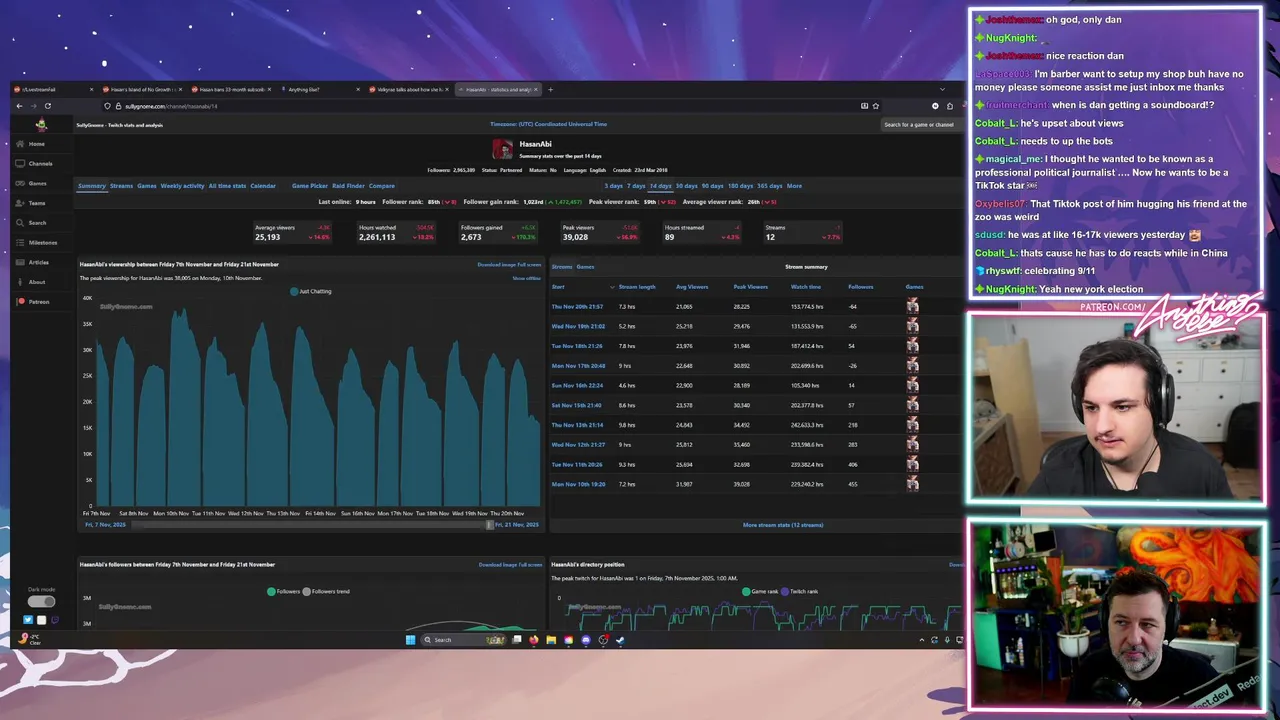The width and height of the screenshot is (1280, 720).
Task: Open the Twitch icon below Dark mode
Action: point(54,620)
